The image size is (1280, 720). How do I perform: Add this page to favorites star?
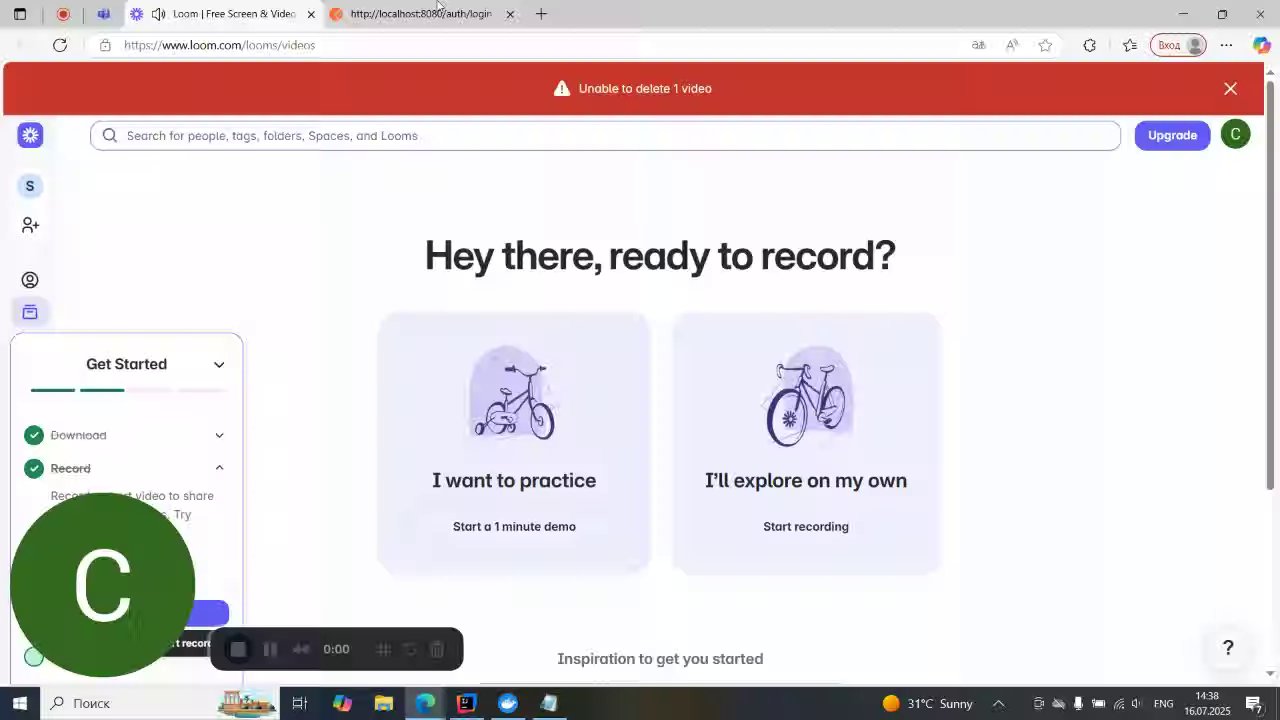[x=1045, y=45]
